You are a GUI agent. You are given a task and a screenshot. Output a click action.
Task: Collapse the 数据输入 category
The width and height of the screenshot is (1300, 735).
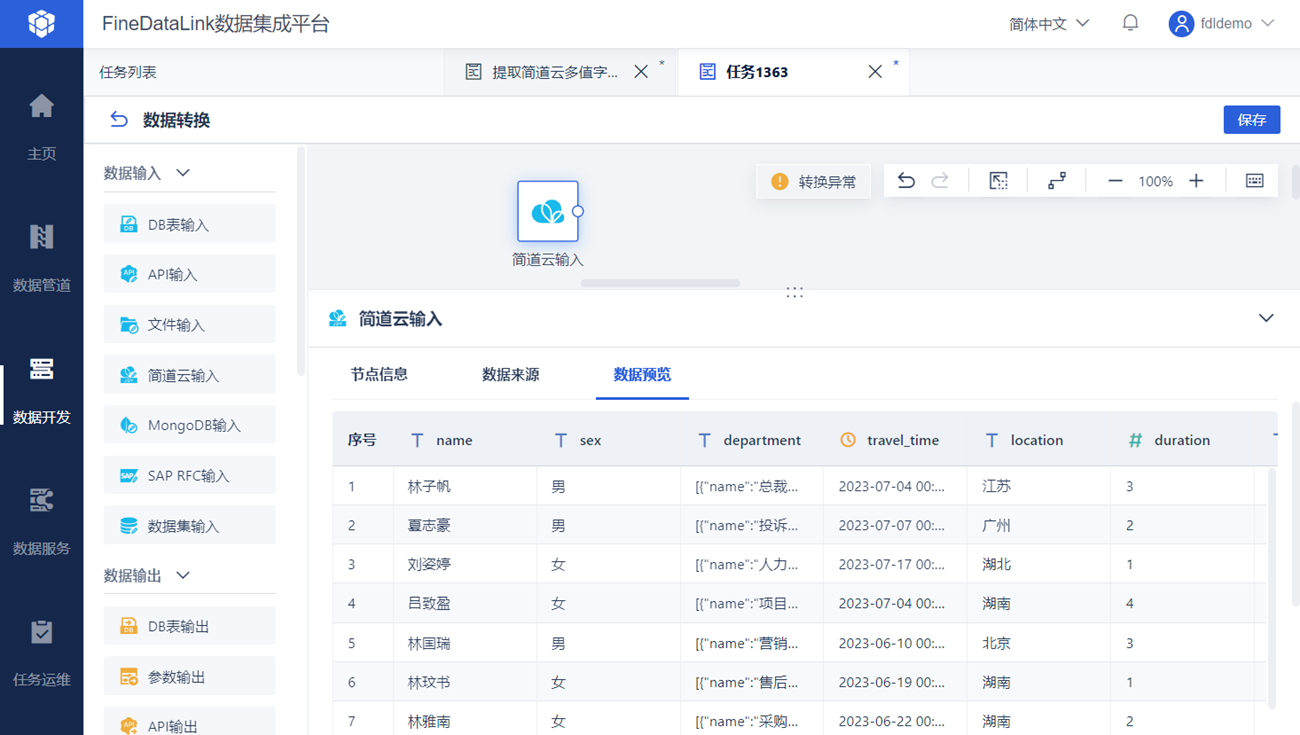pos(183,173)
